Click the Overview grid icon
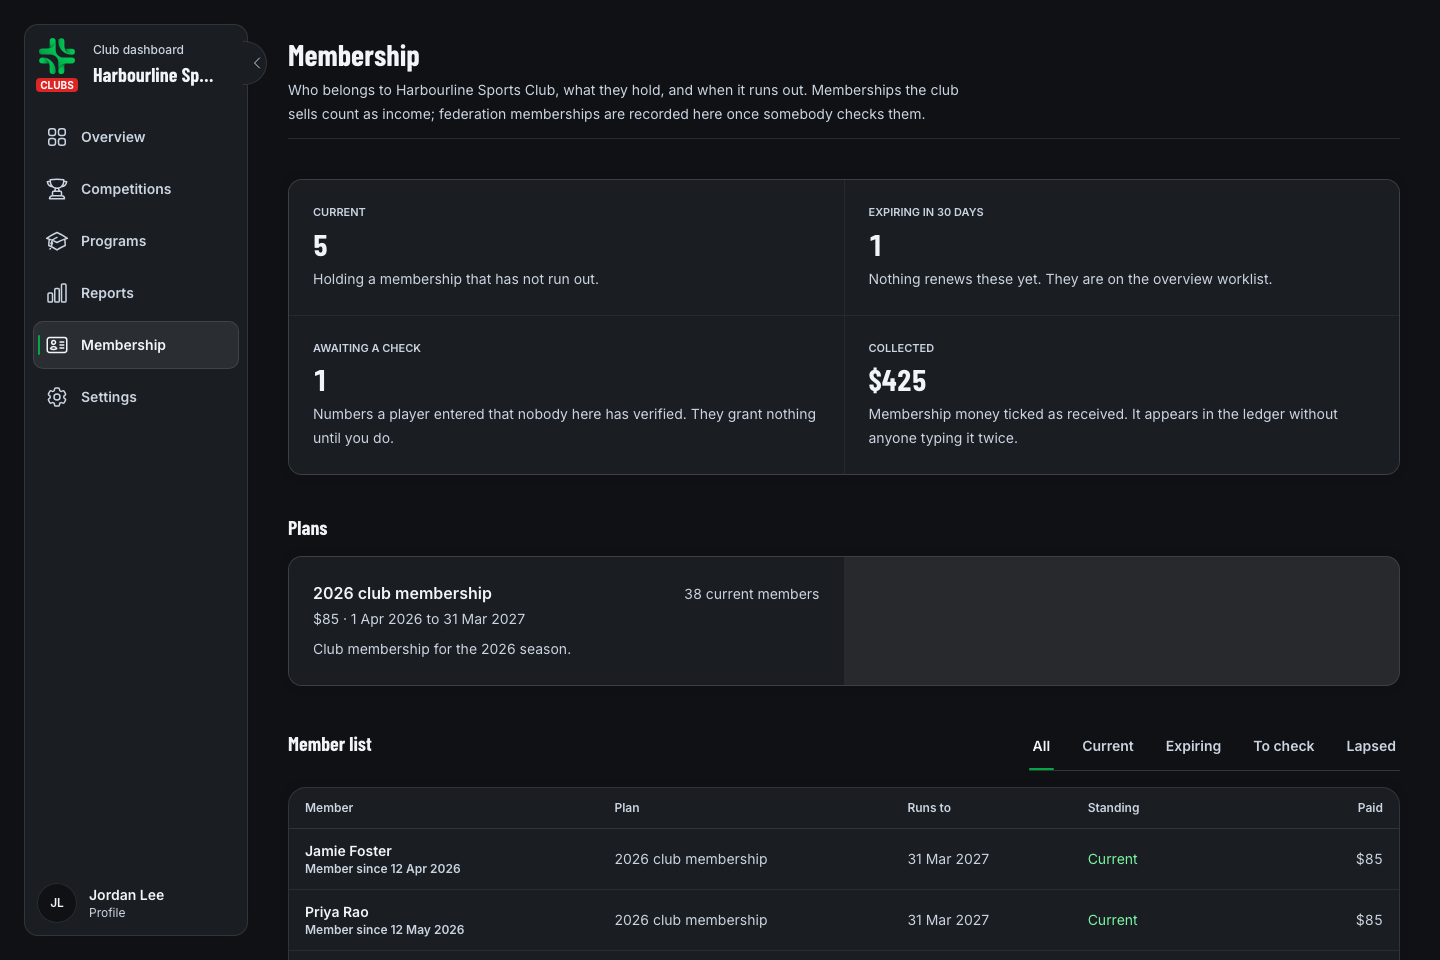Screen dimensions: 1440x960 (x=57, y=137)
